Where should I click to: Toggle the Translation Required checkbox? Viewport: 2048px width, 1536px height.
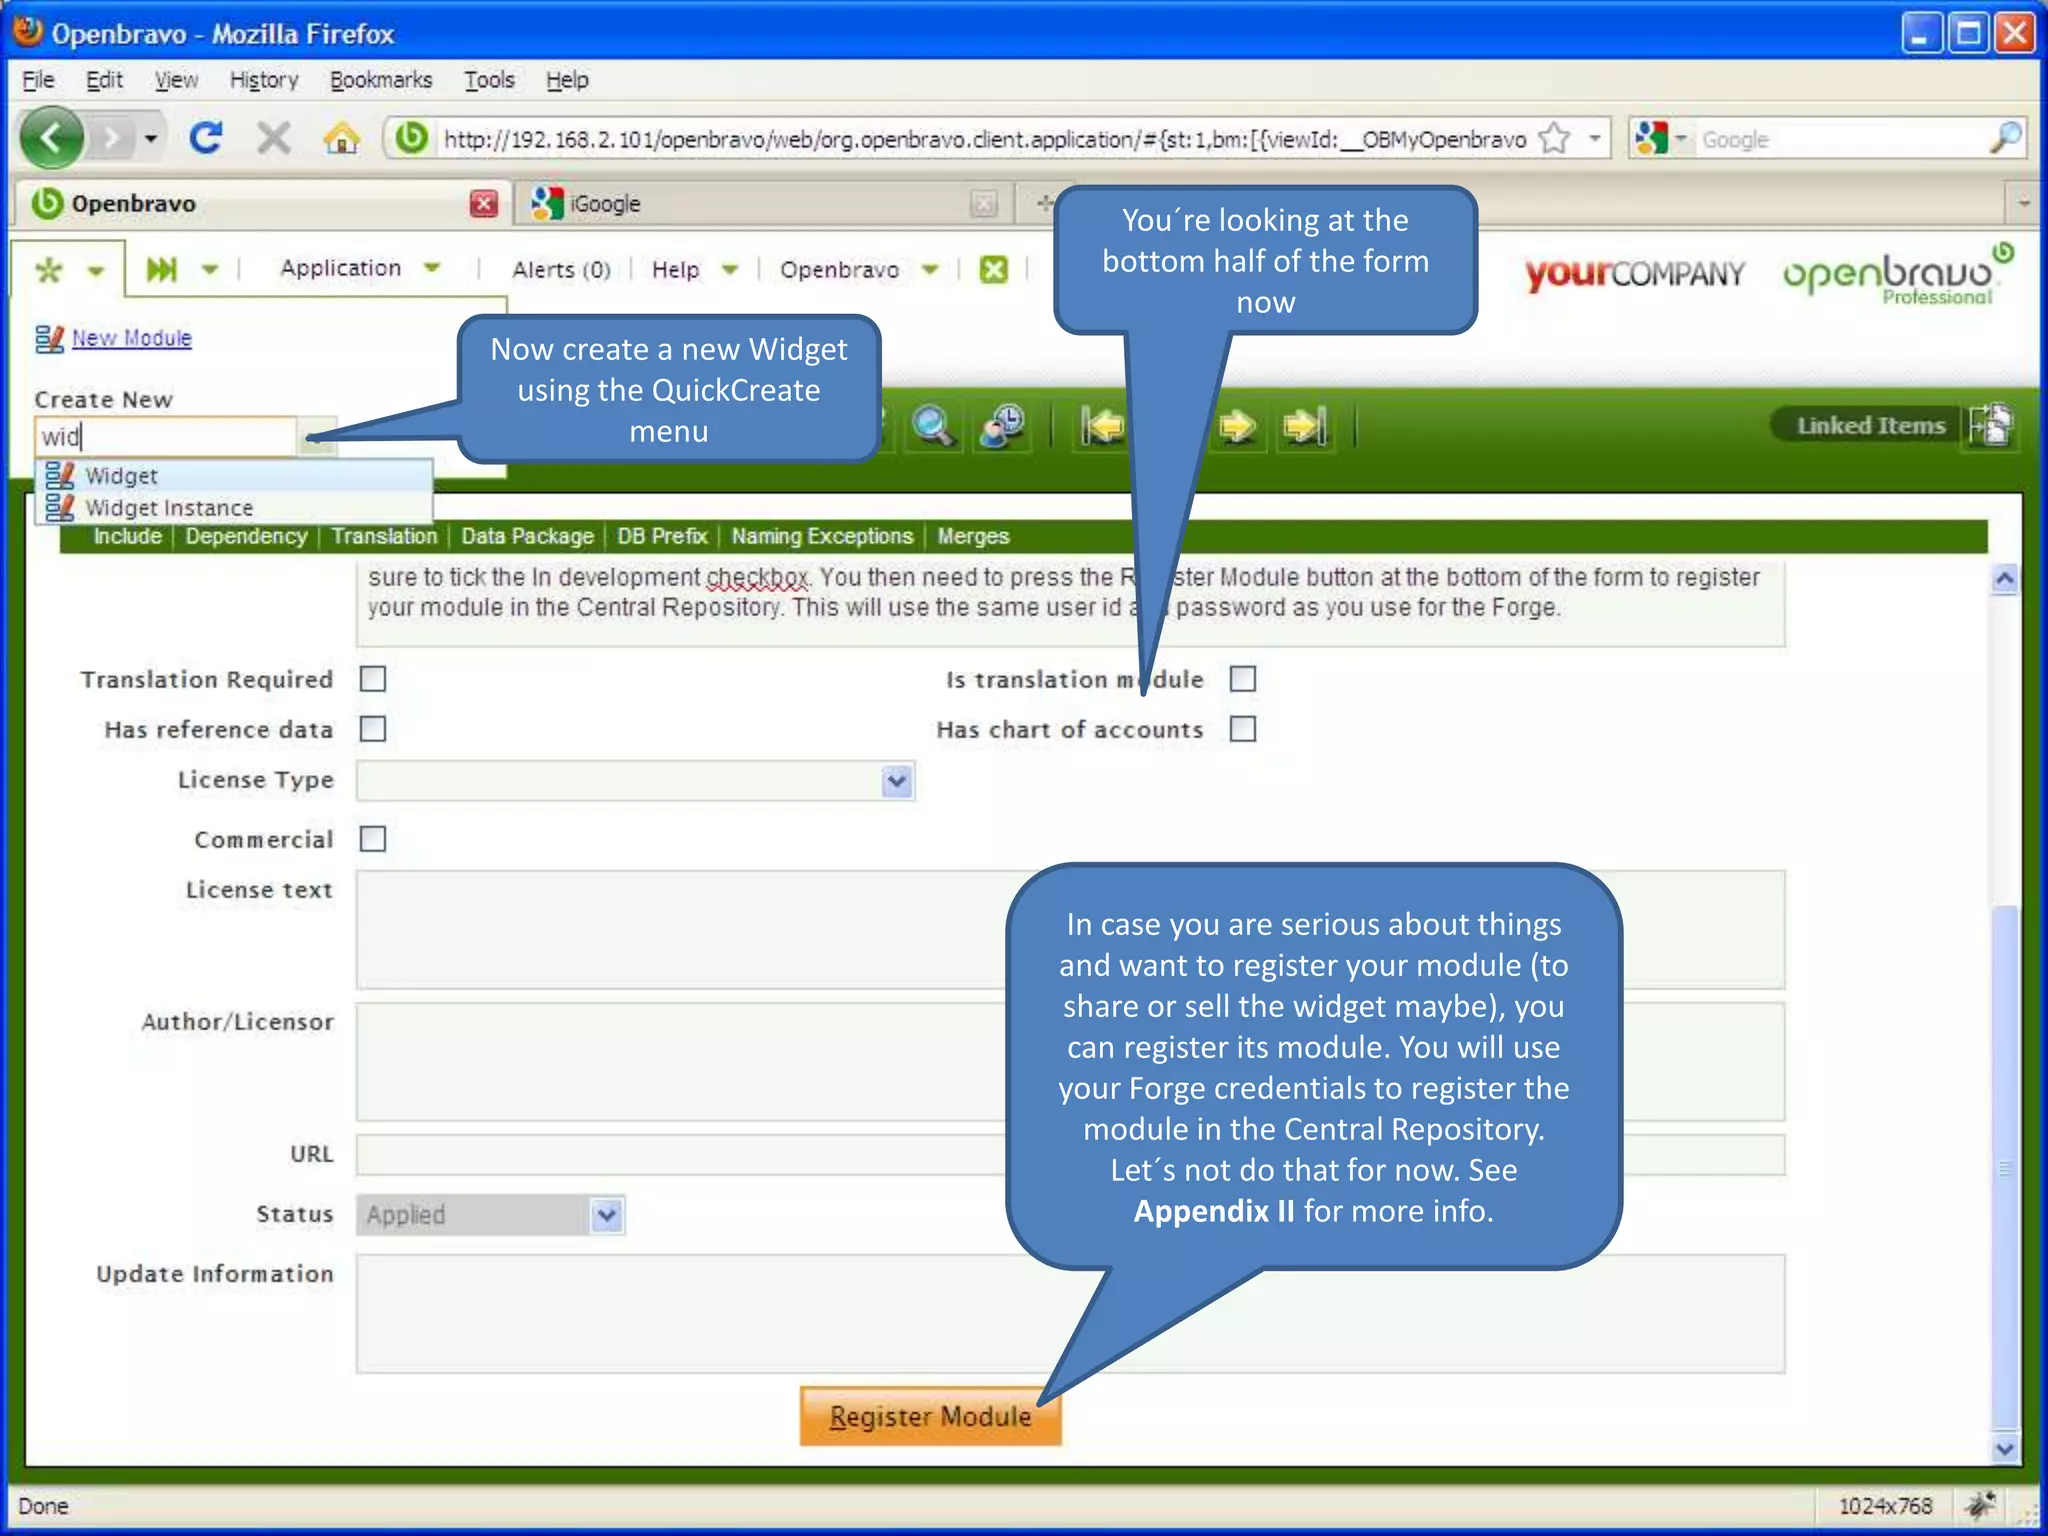373,679
